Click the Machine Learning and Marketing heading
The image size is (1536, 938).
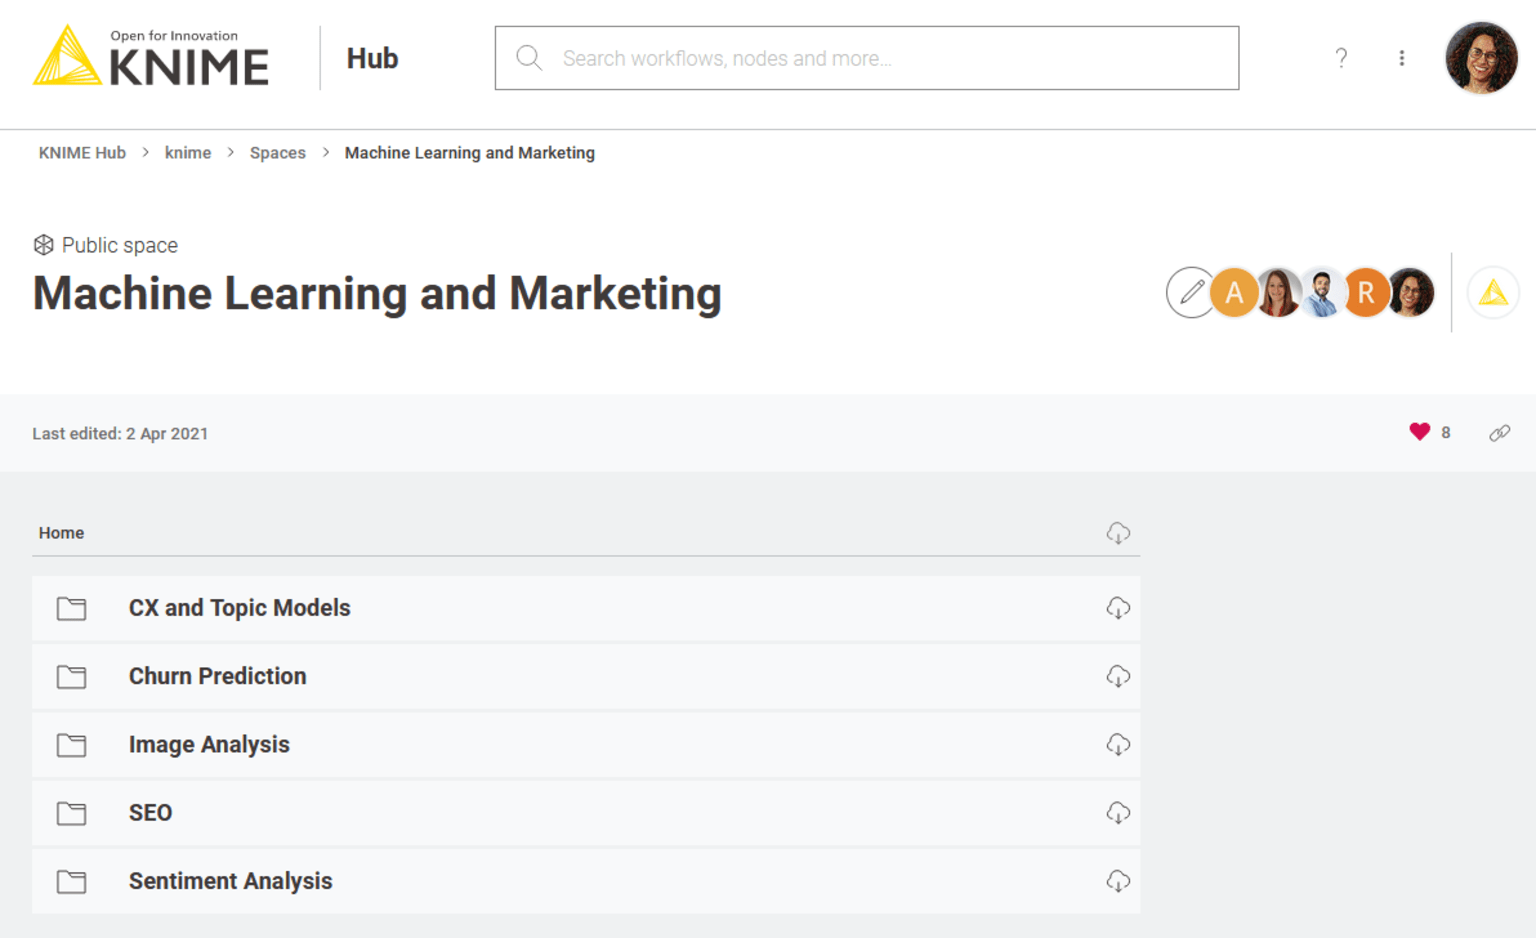pyautogui.click(x=377, y=294)
